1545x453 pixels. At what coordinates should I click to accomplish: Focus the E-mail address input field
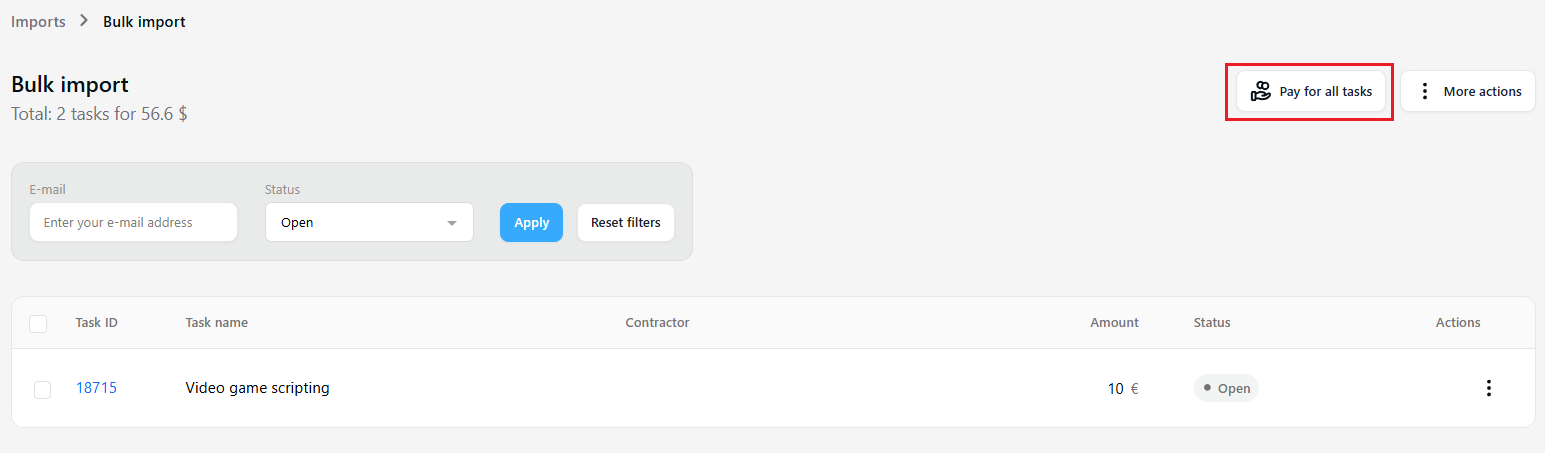(133, 222)
